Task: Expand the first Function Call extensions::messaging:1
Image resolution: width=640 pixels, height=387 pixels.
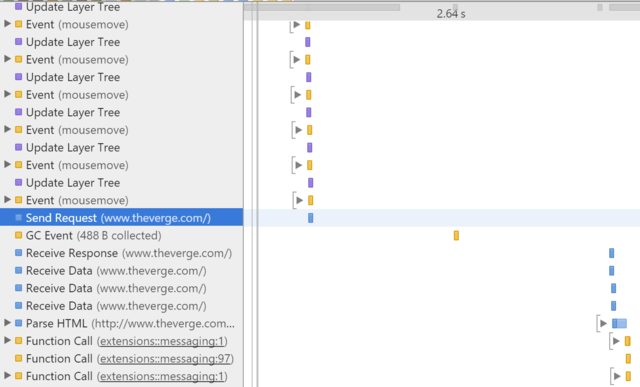Action: pos(7,340)
